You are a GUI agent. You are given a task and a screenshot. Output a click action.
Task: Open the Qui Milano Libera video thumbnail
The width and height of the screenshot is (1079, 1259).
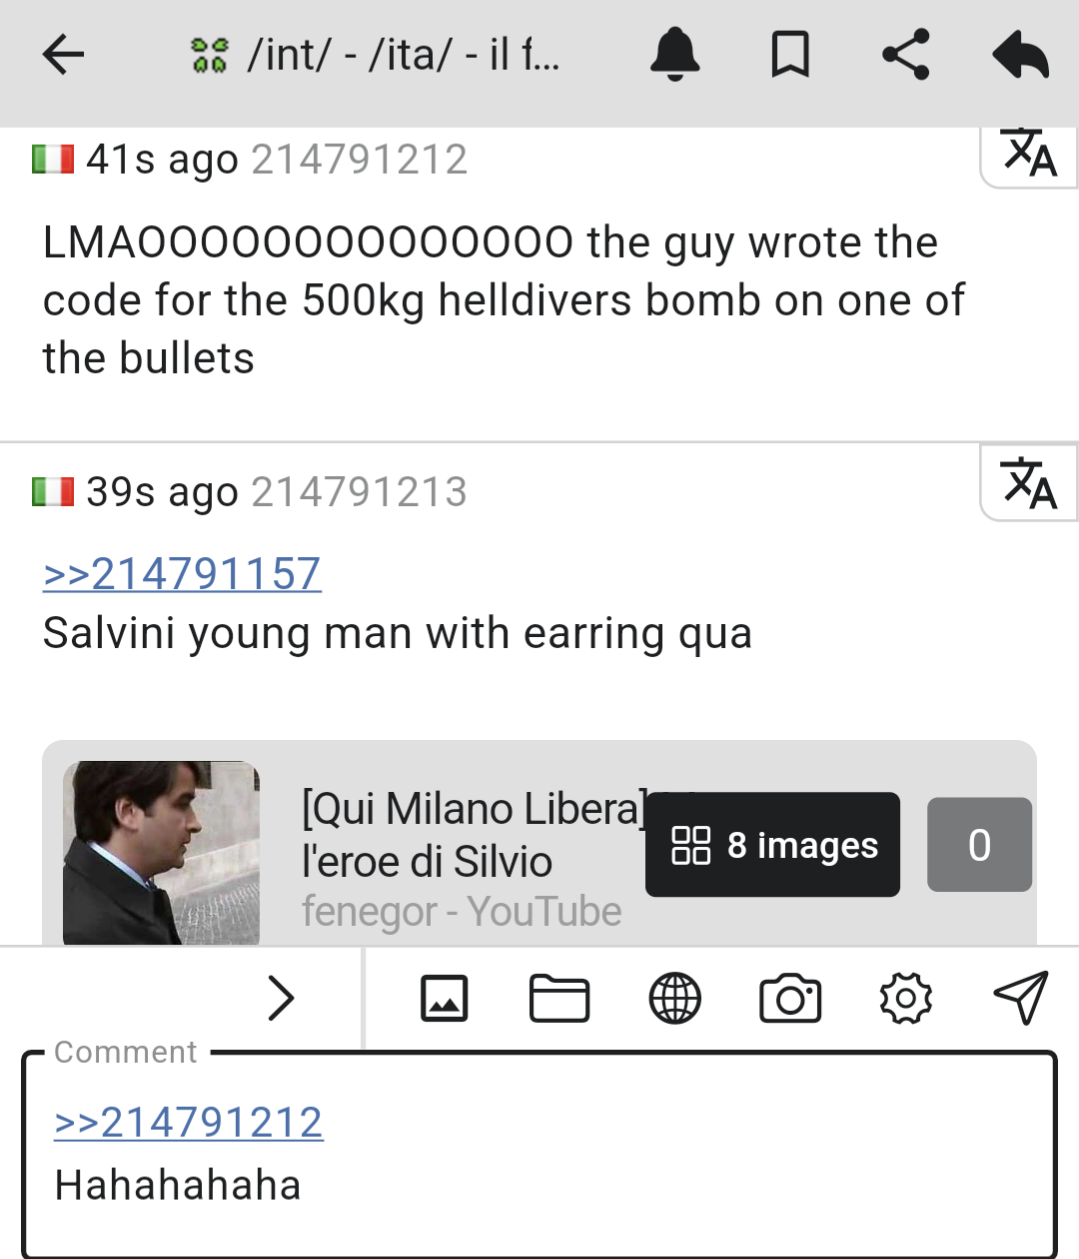coord(161,853)
